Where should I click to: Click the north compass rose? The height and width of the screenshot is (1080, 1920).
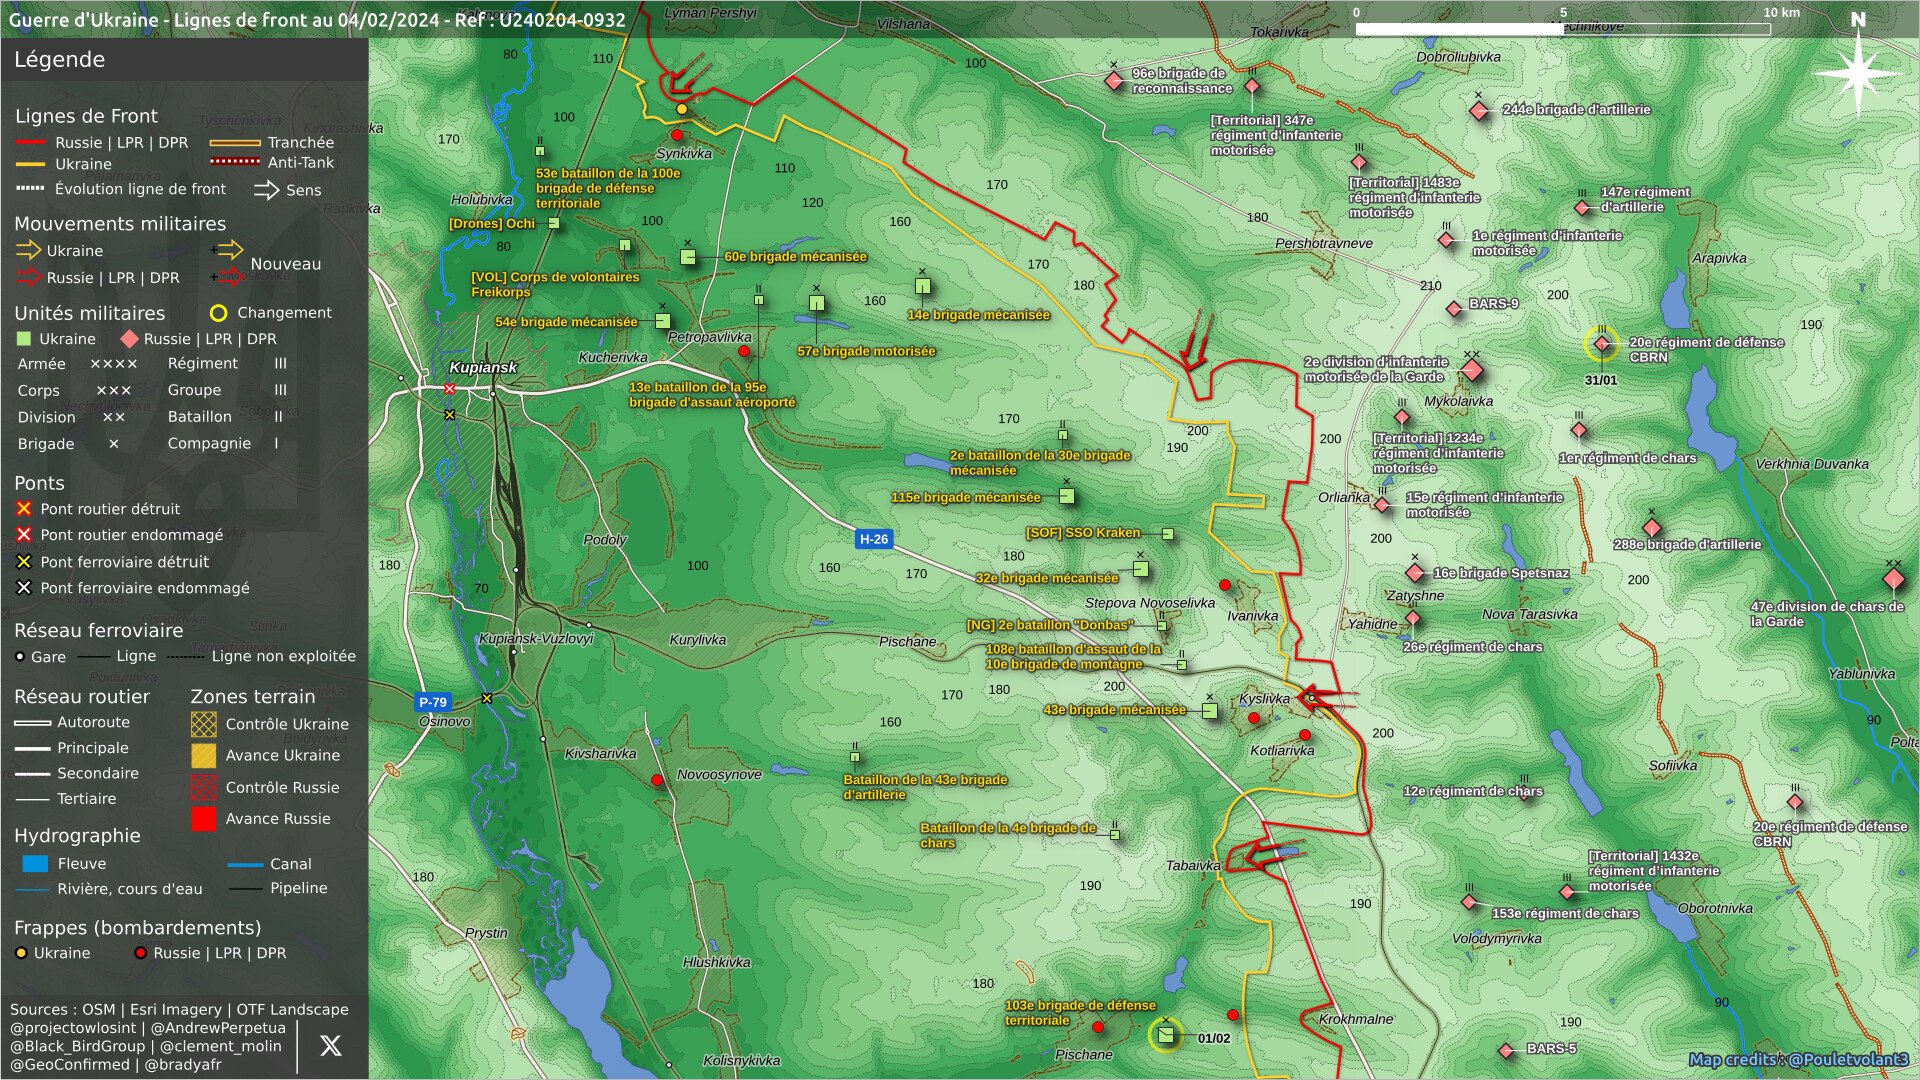click(x=1857, y=72)
